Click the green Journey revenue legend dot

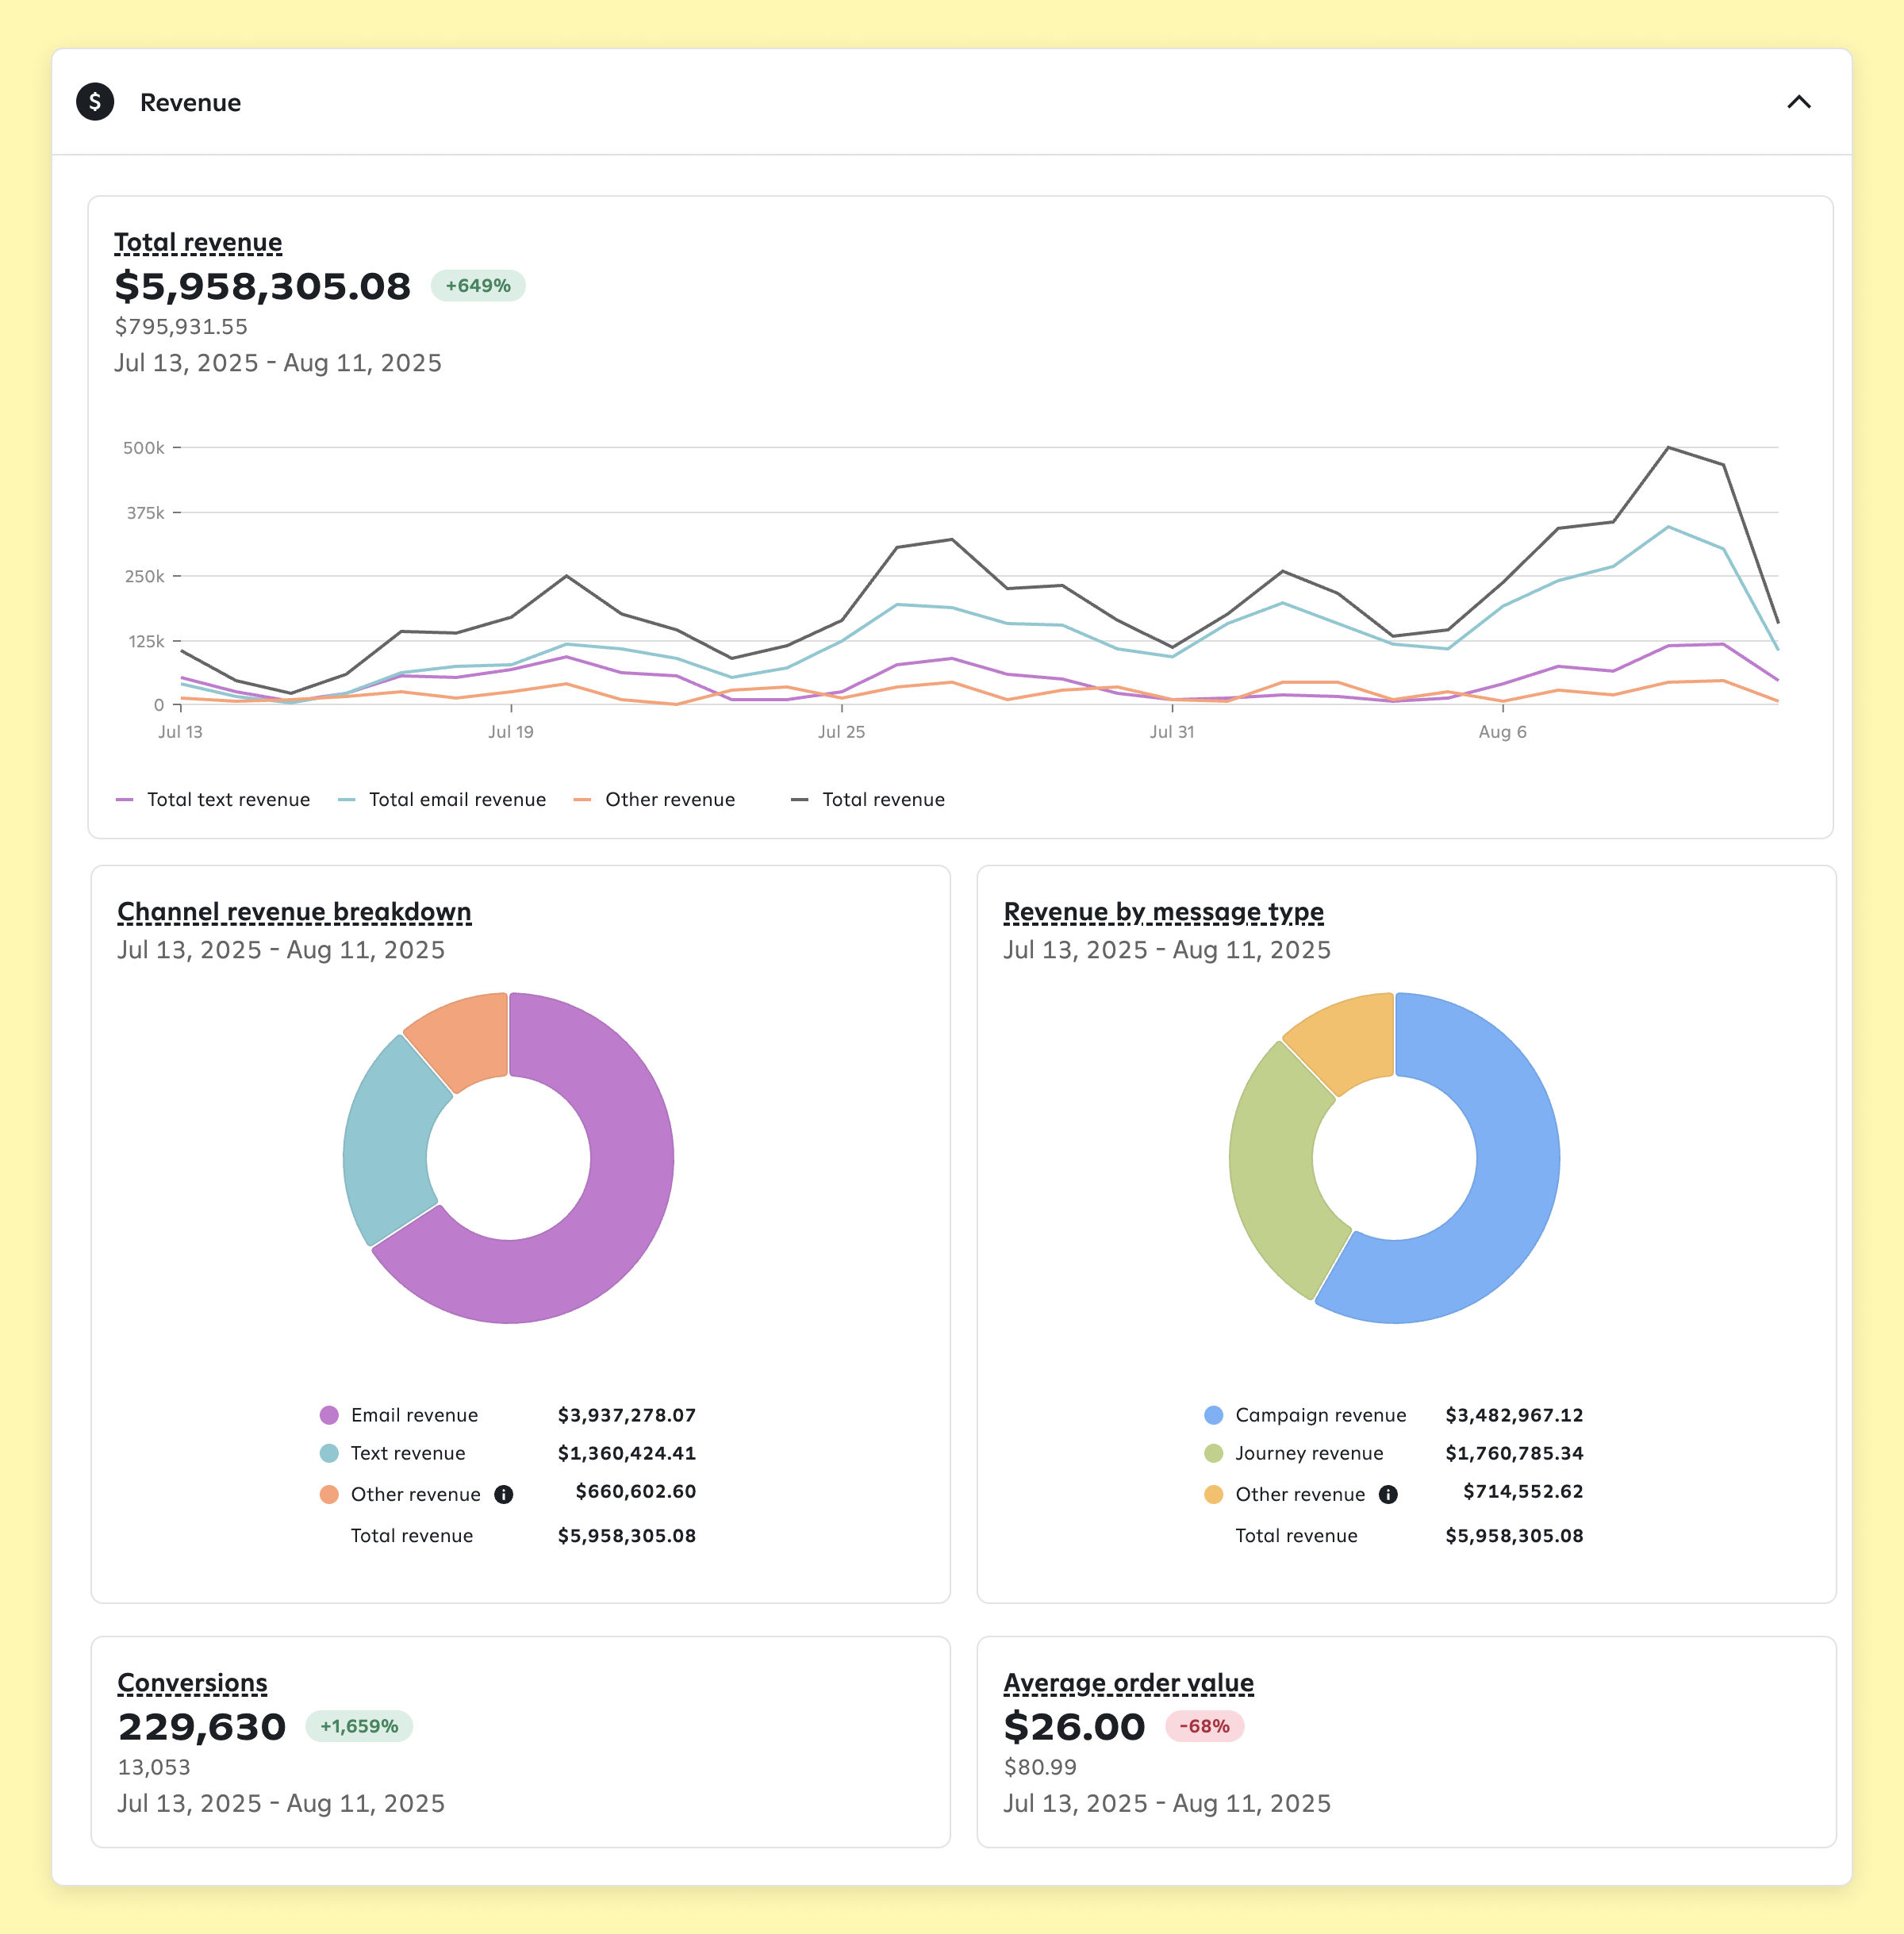click(x=1214, y=1453)
